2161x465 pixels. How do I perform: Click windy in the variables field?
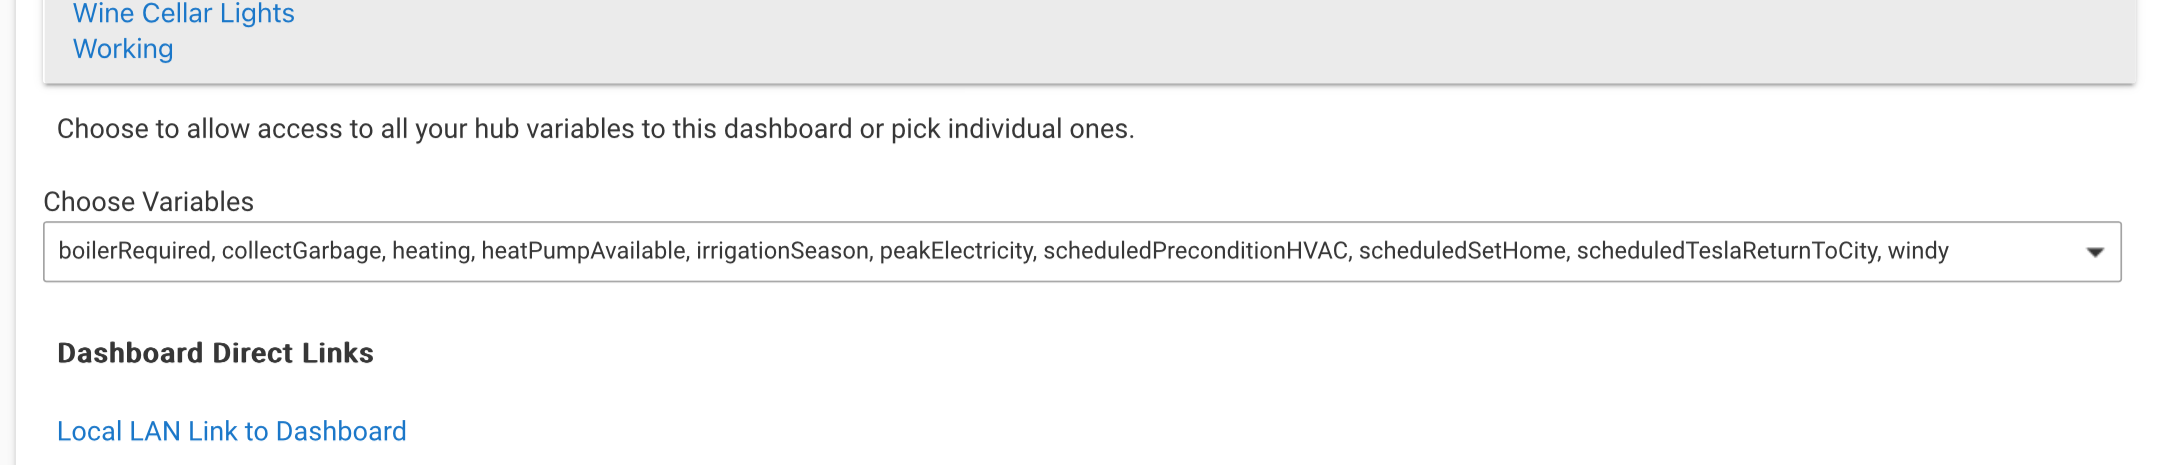coord(1918,251)
